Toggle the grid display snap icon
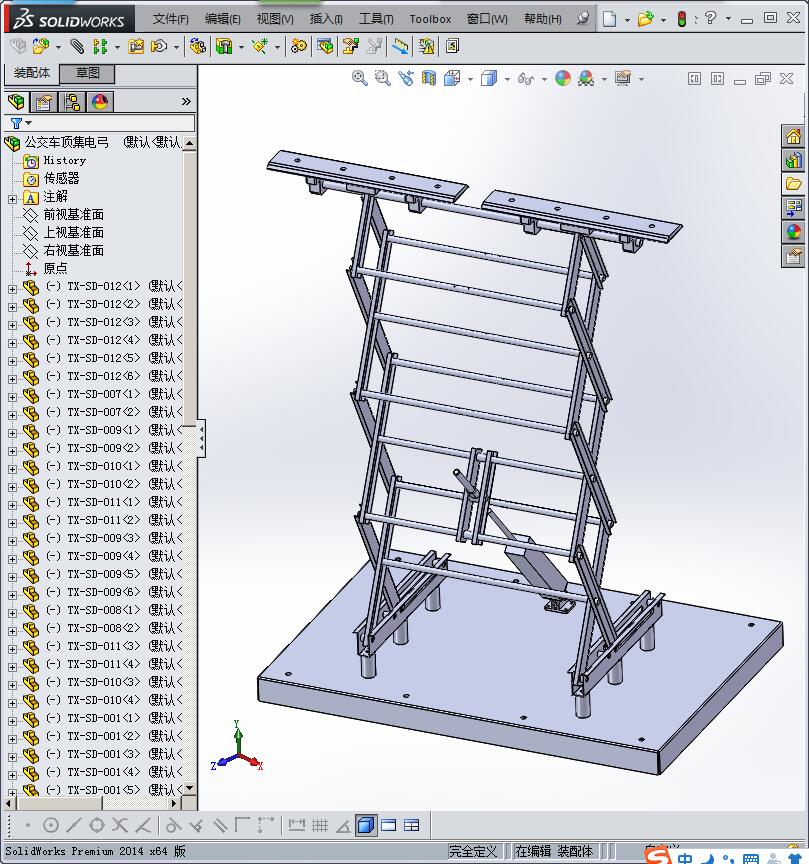The image size is (809, 864). (320, 825)
